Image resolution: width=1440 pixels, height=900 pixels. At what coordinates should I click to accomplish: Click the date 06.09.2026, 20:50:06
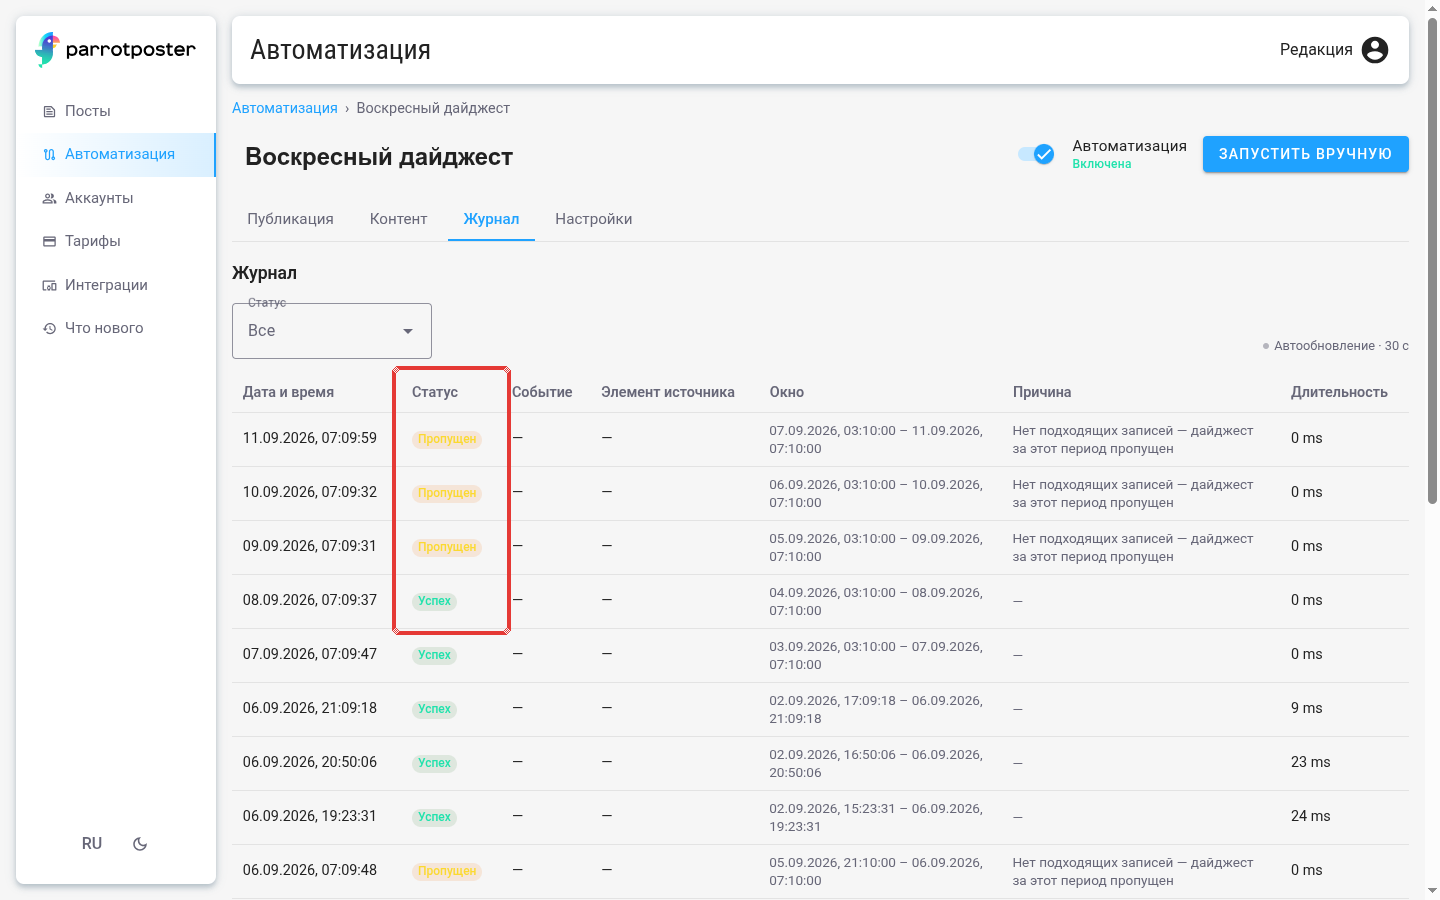click(310, 762)
